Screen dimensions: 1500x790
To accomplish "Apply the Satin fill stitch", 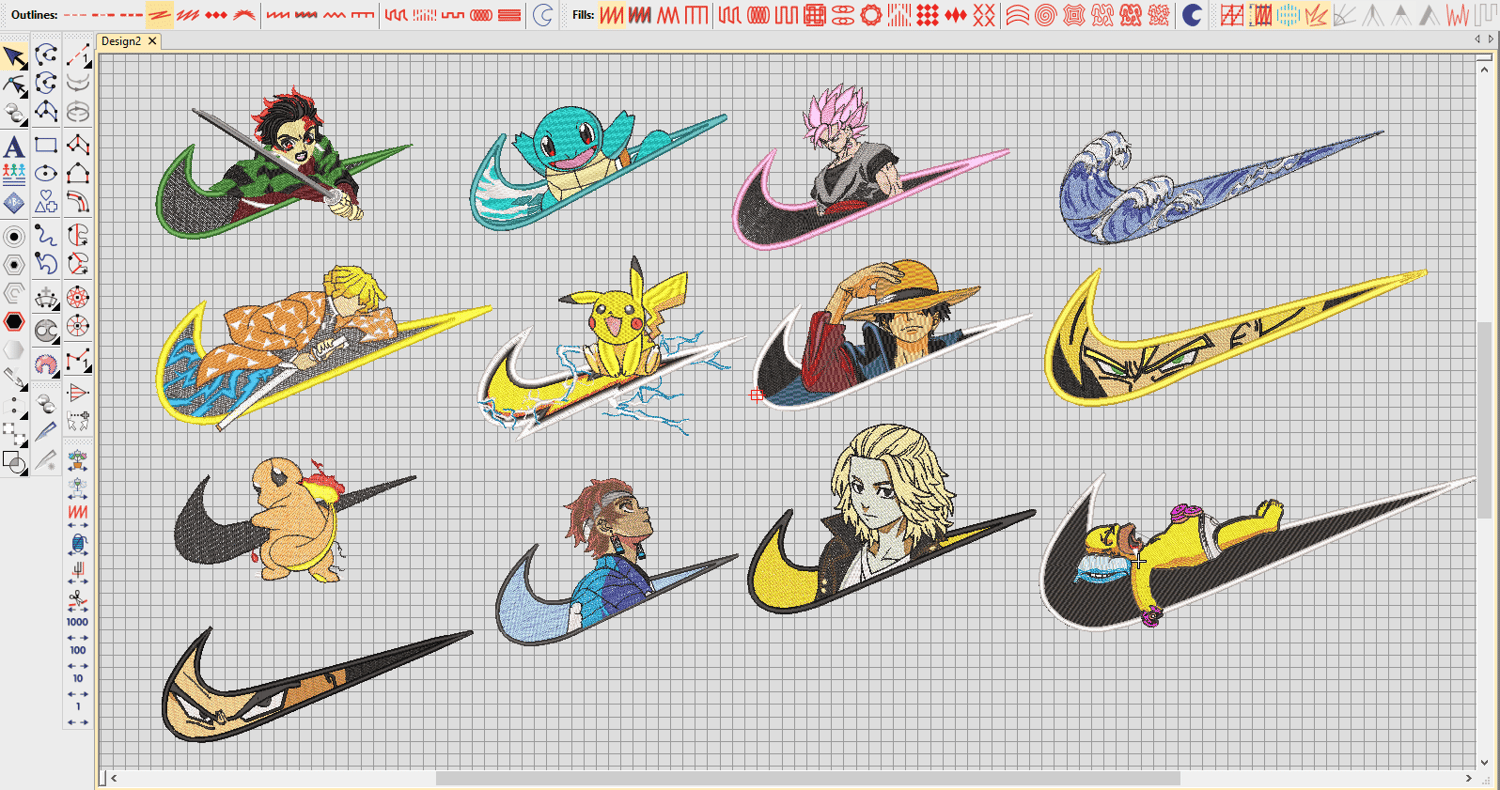I will click(x=611, y=15).
